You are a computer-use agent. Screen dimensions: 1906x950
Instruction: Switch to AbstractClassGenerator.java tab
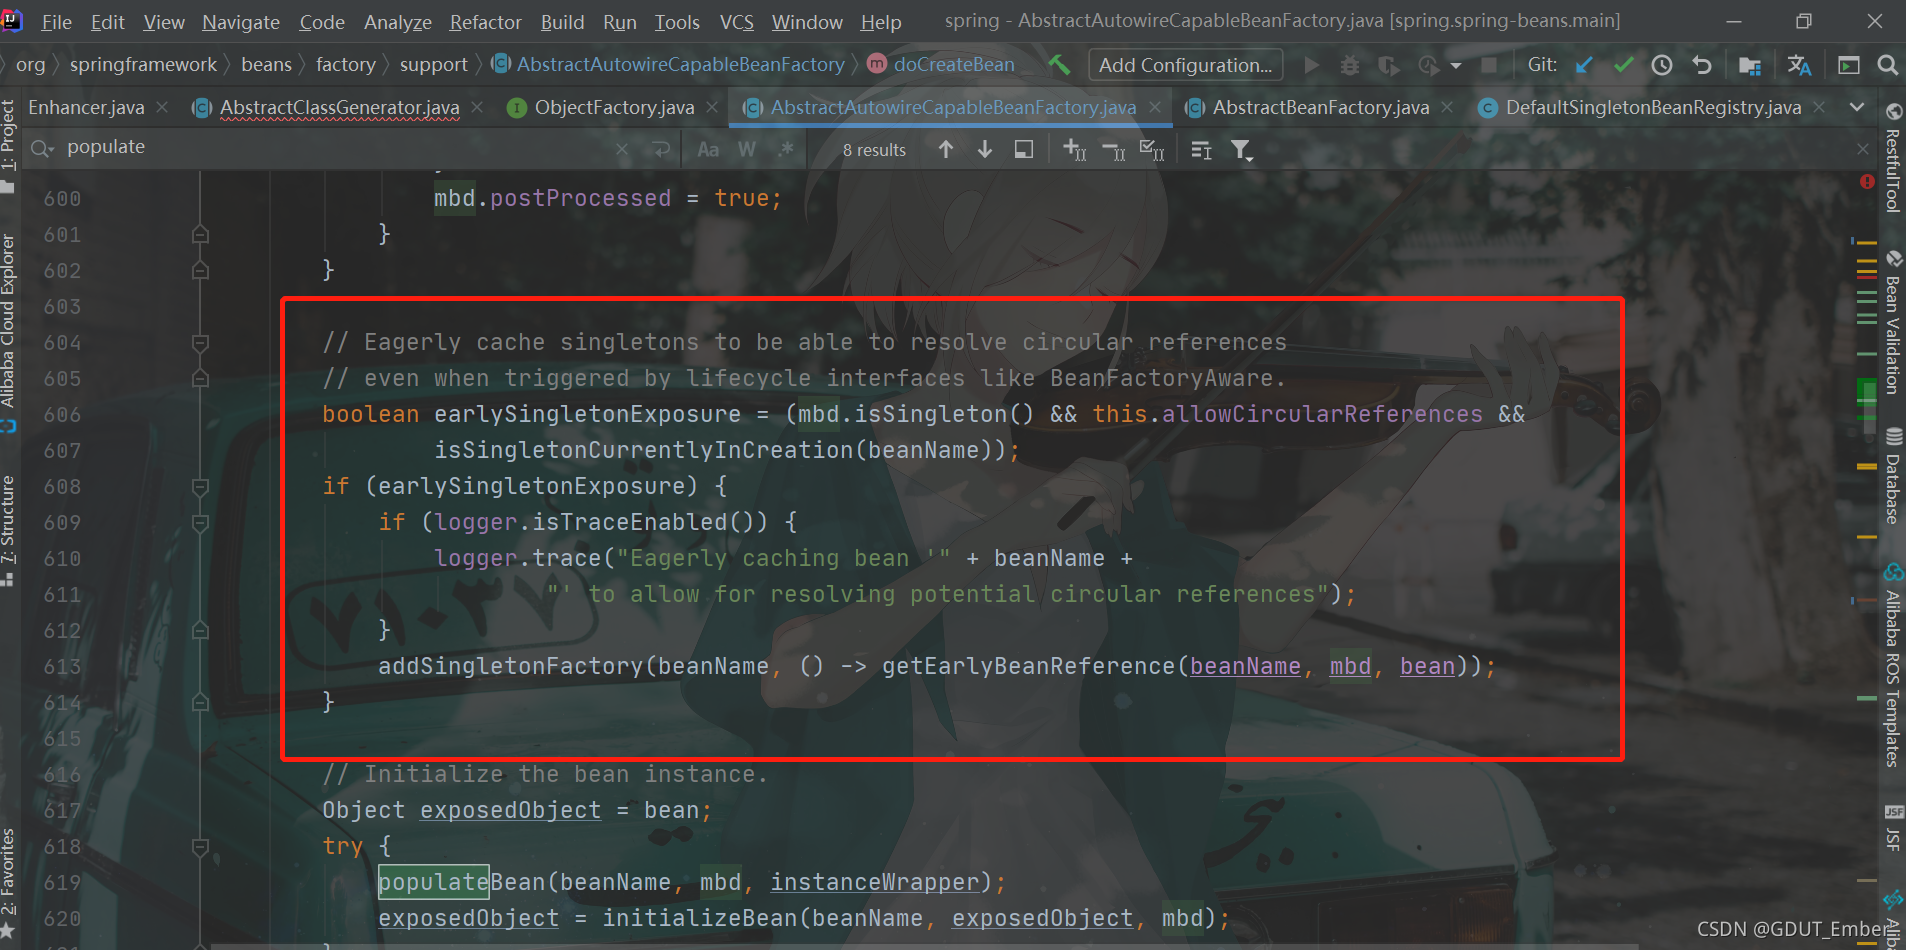point(339,107)
